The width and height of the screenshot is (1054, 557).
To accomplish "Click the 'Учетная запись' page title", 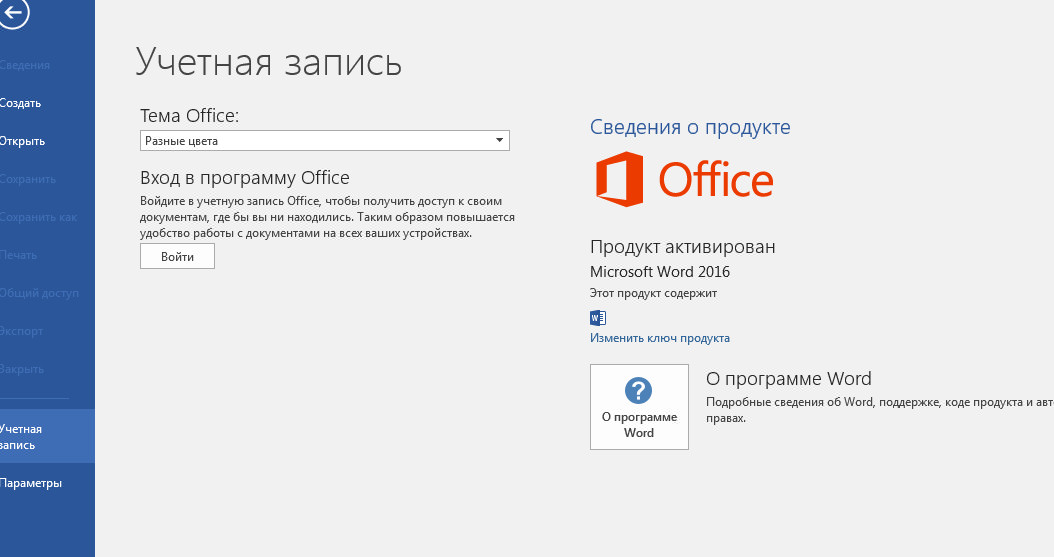I will (x=269, y=62).
